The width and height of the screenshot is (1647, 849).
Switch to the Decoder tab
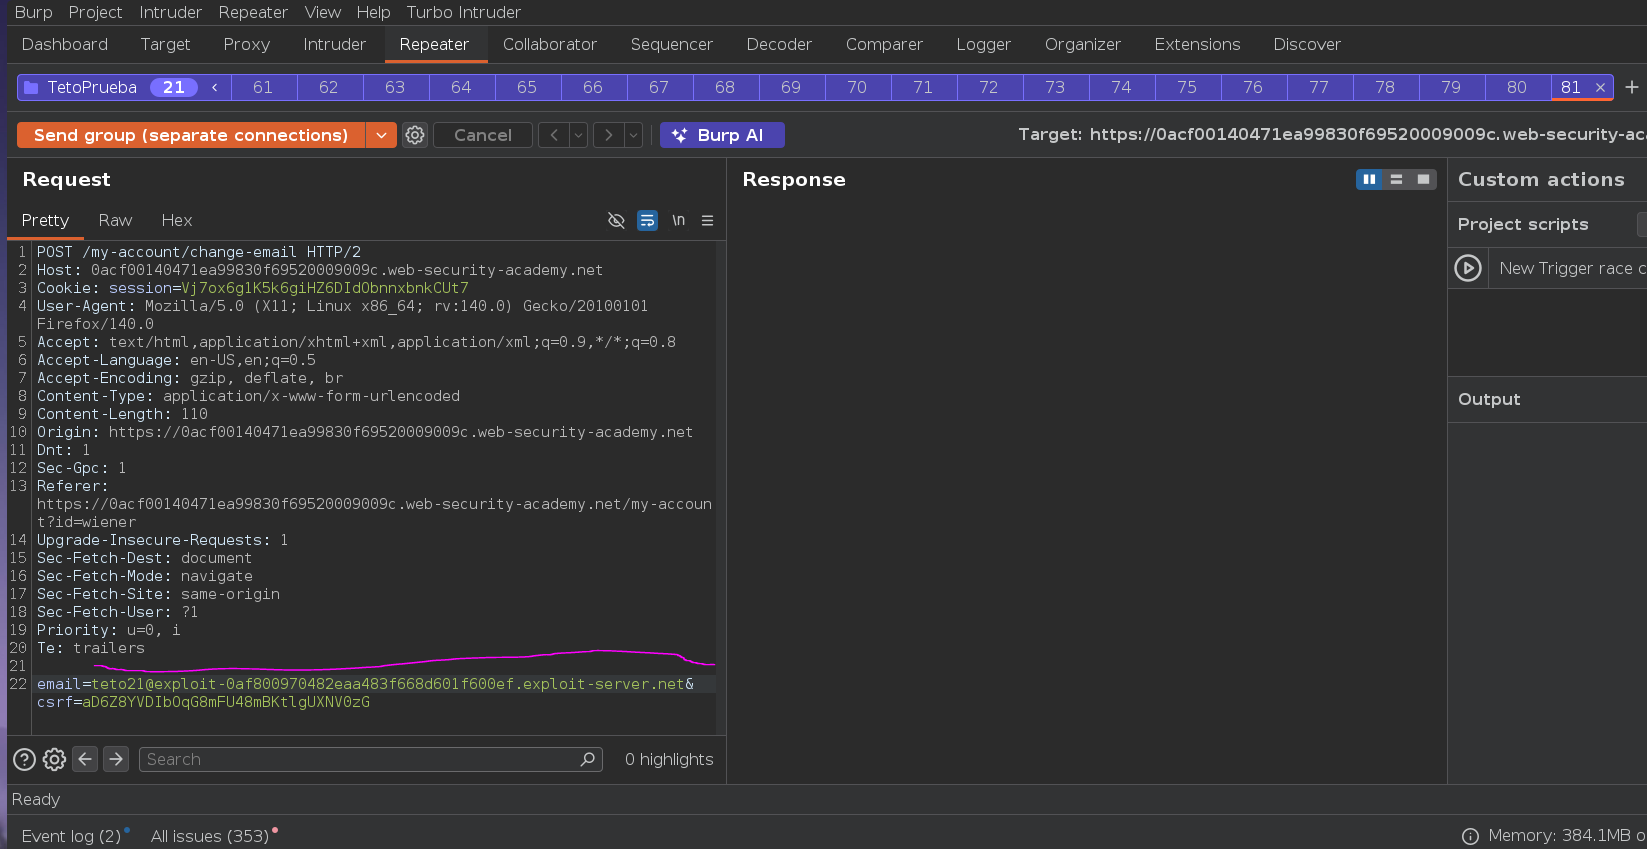point(779,44)
